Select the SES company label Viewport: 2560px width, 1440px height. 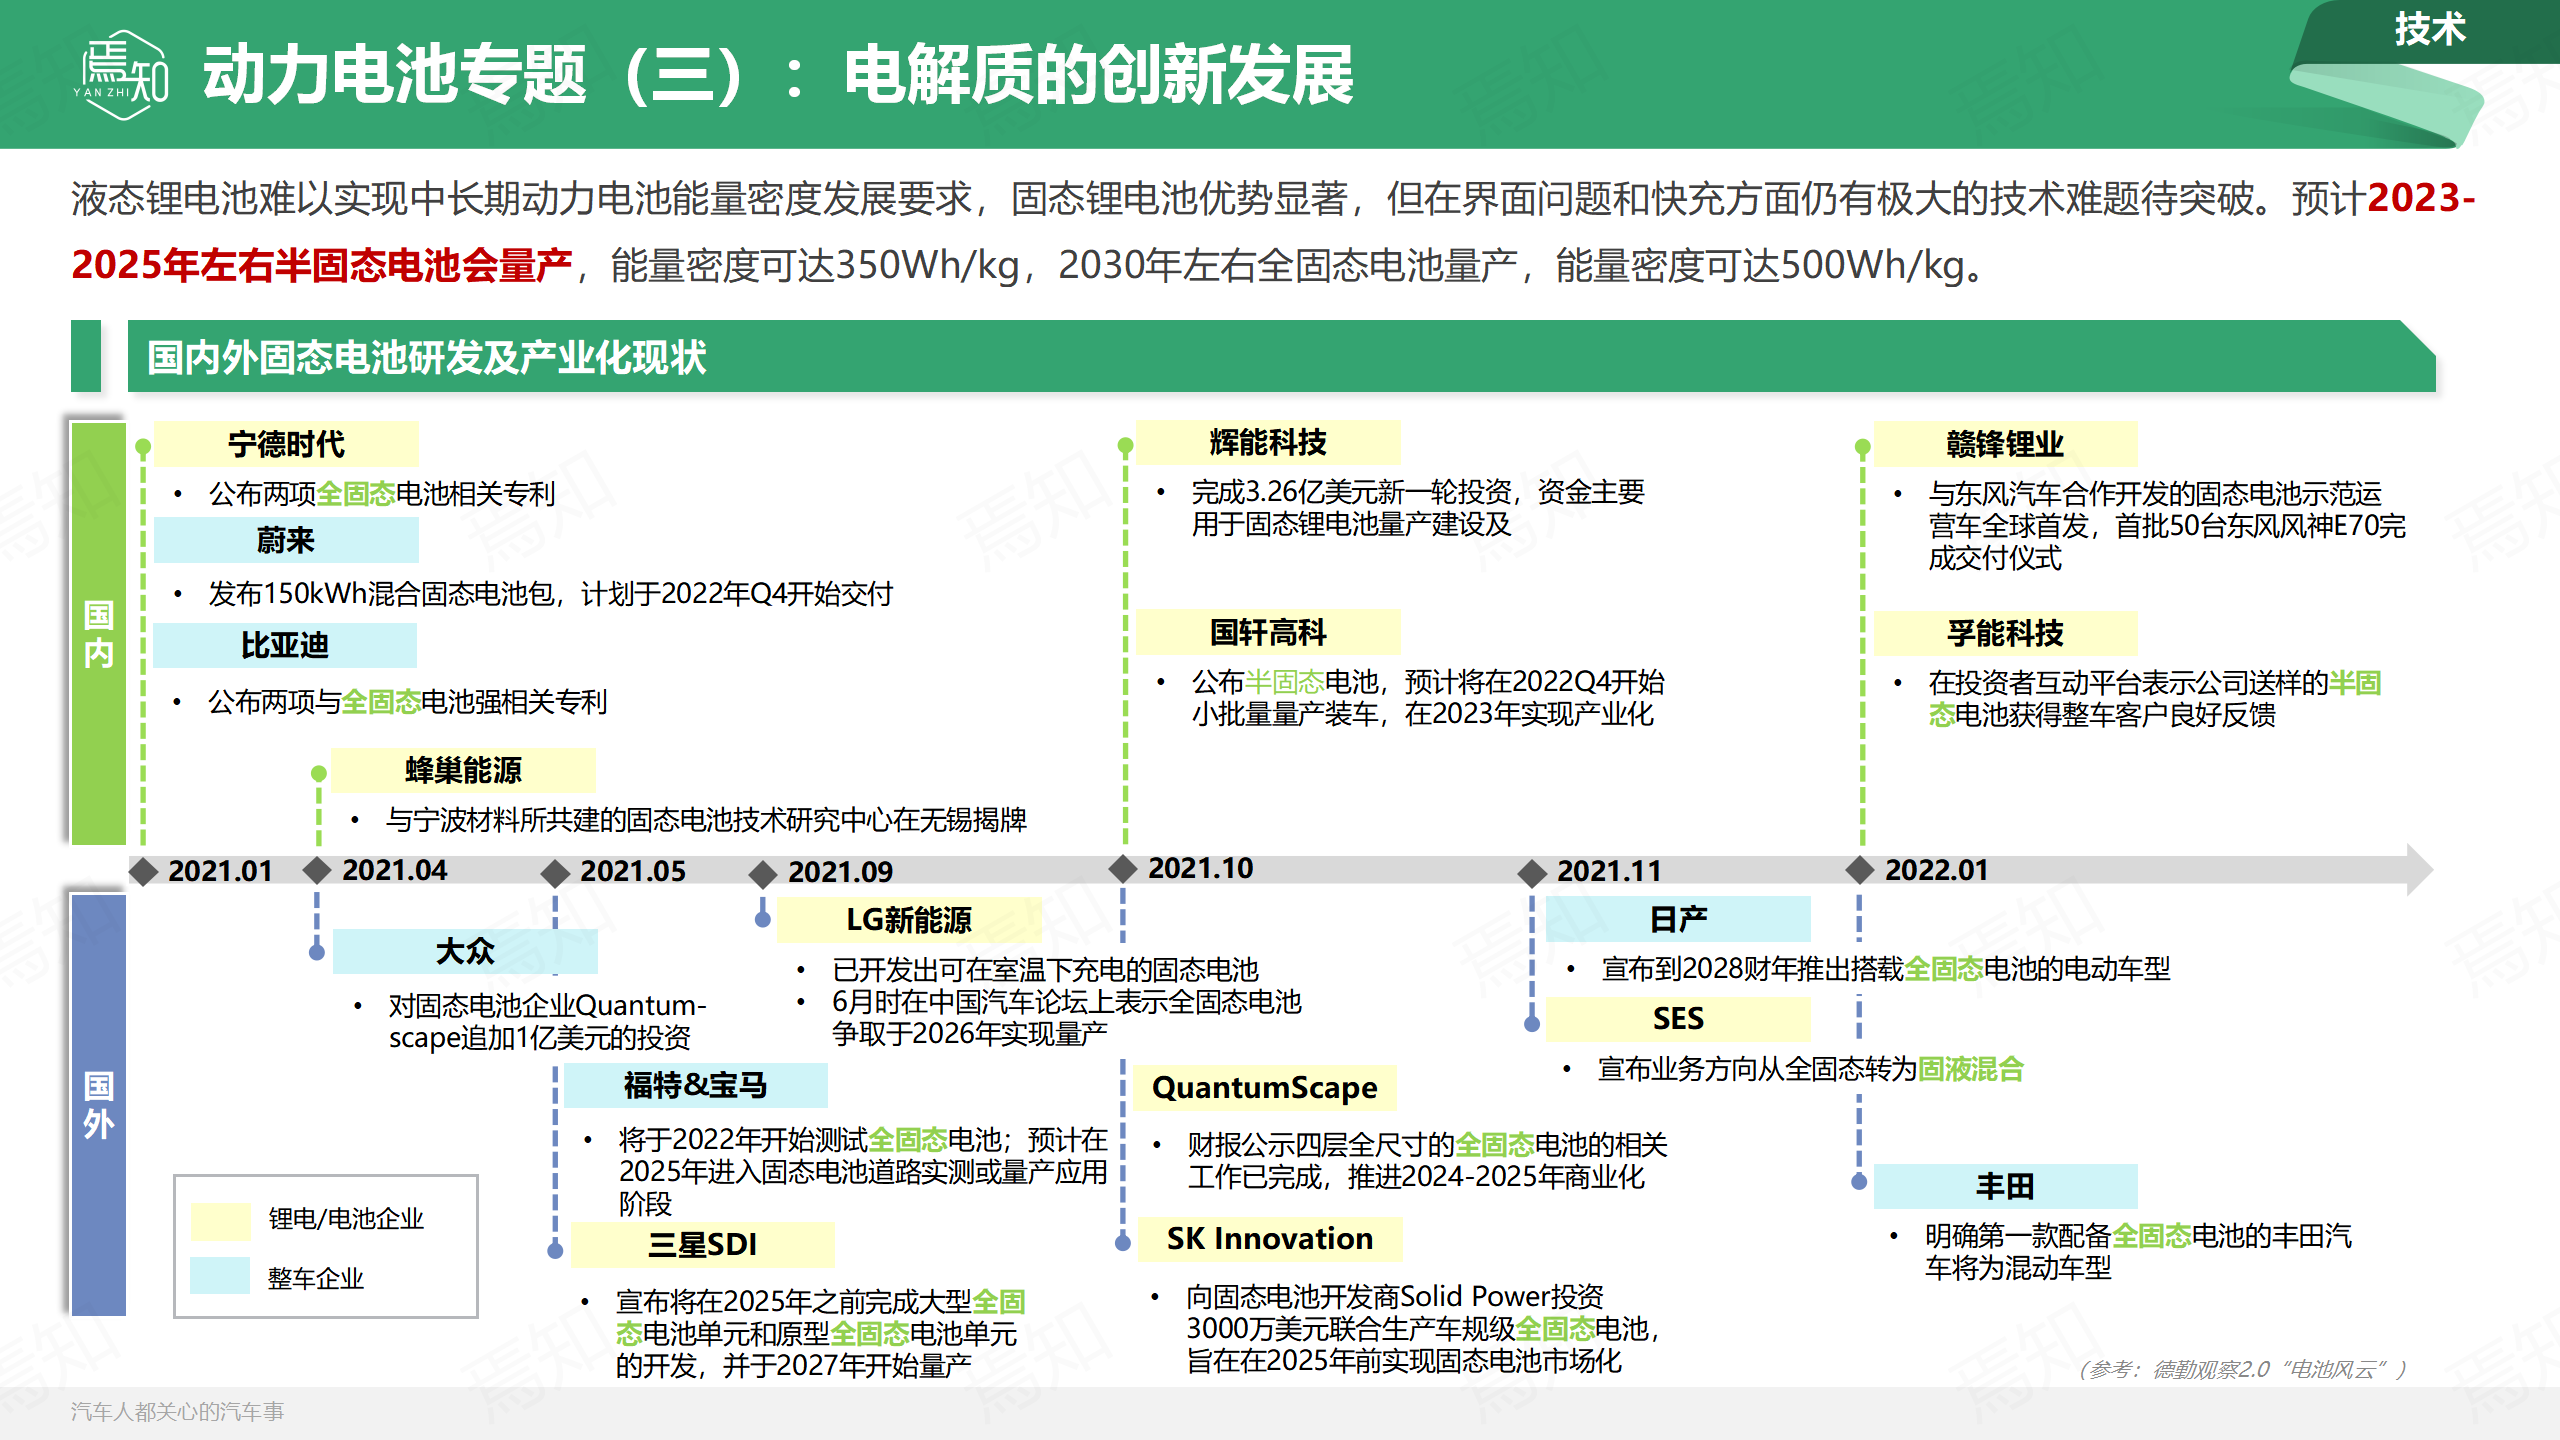pyautogui.click(x=1678, y=1019)
